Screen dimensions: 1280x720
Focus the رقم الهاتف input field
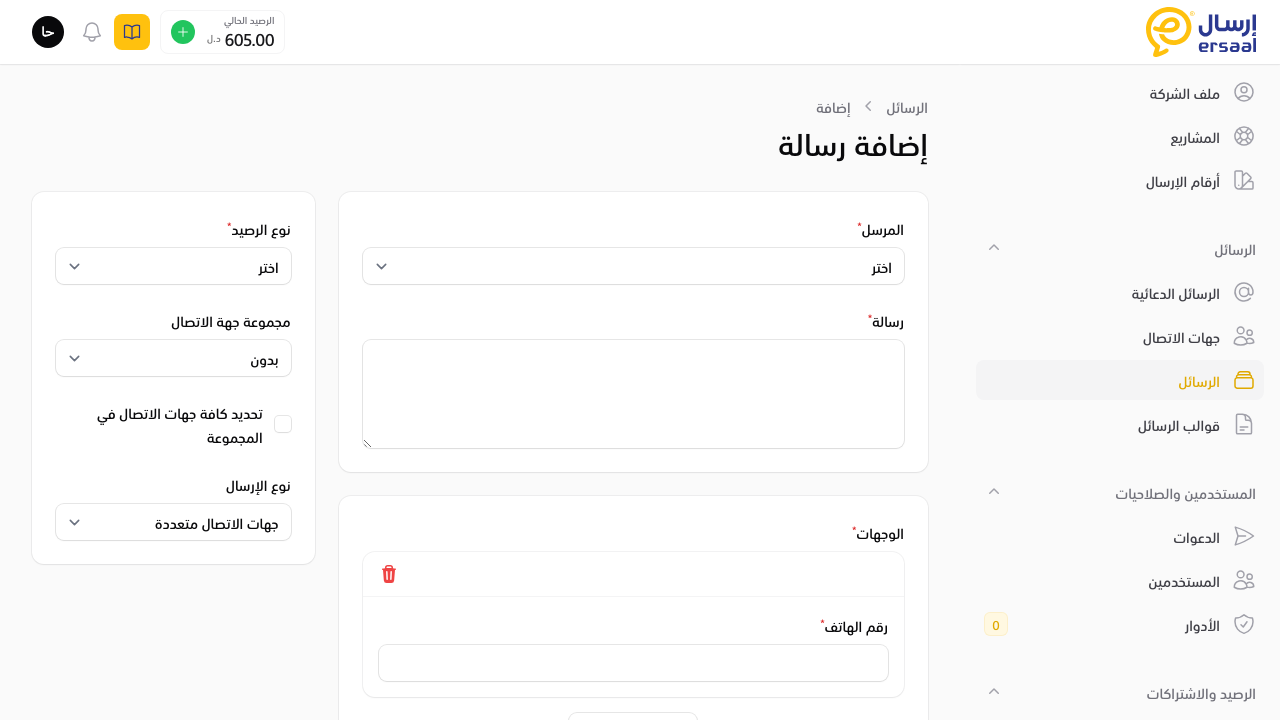coord(633,663)
